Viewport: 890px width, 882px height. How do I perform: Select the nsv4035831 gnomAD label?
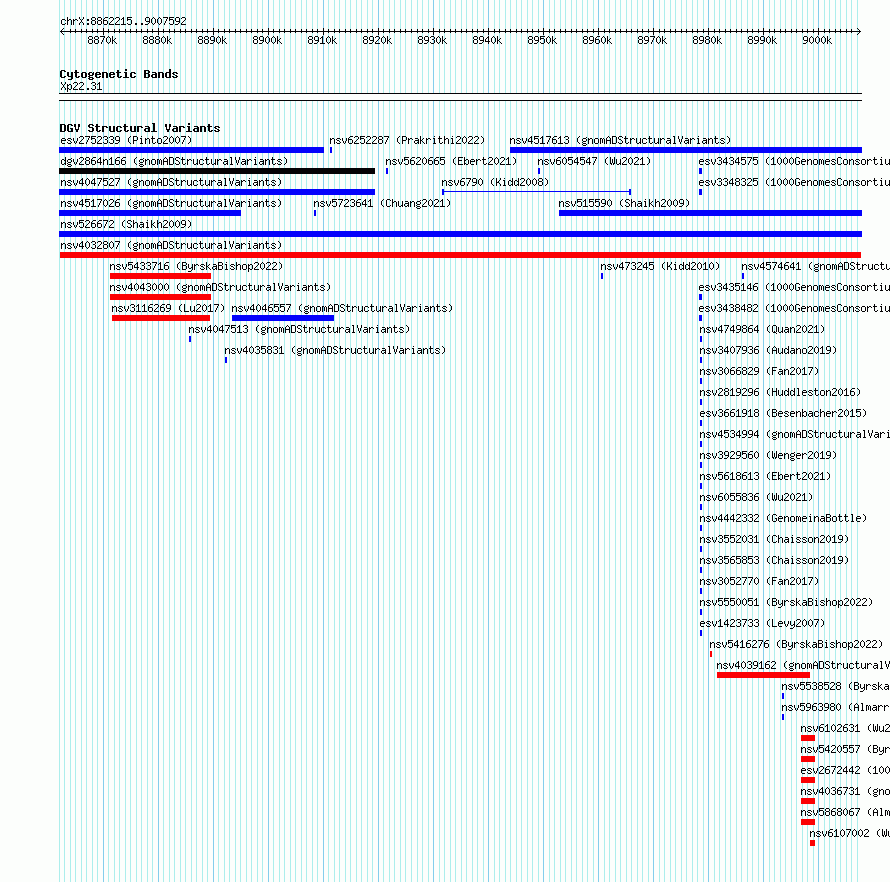coord(335,350)
